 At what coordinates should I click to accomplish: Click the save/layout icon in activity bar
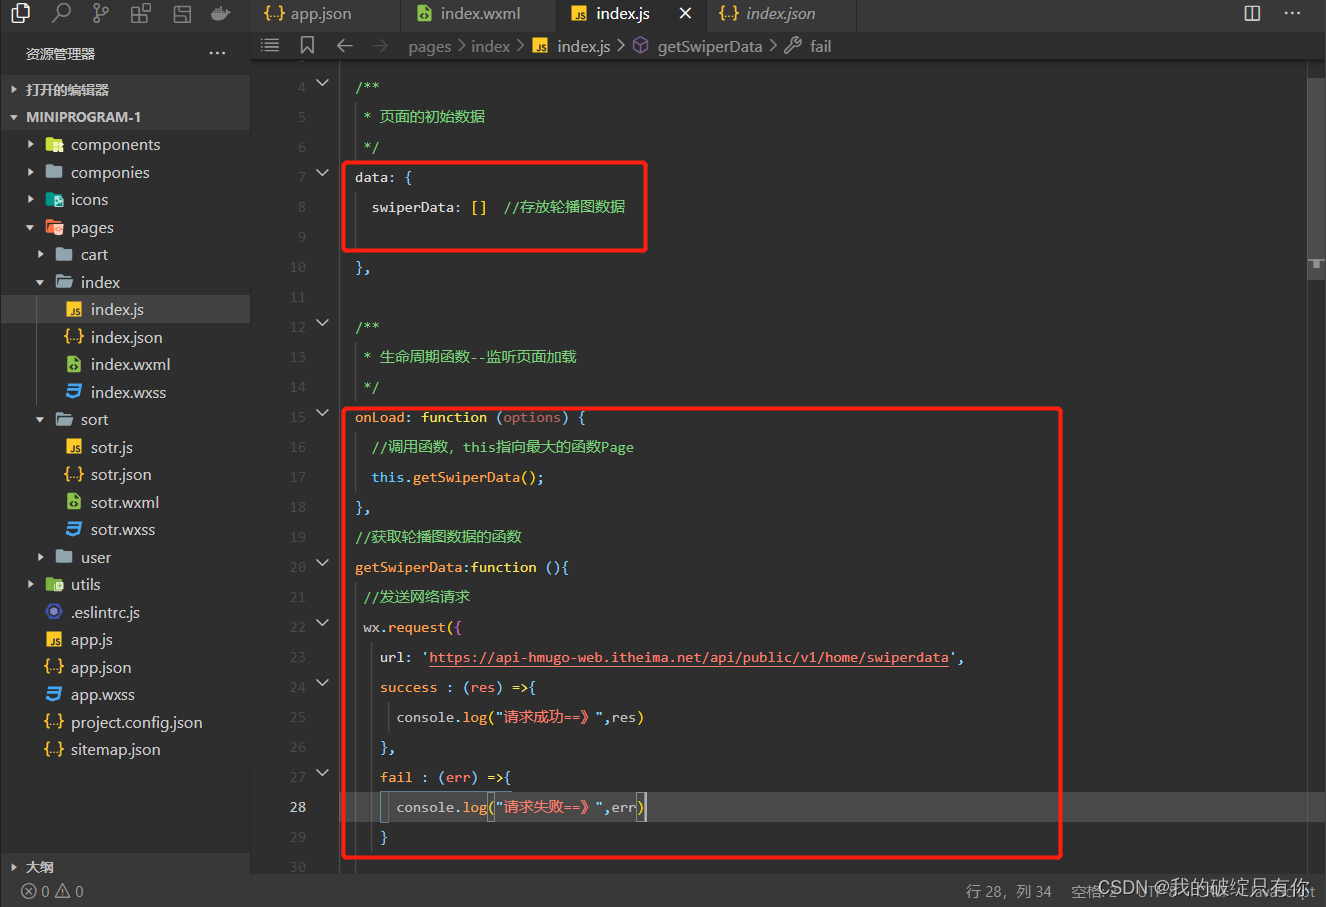pos(182,14)
